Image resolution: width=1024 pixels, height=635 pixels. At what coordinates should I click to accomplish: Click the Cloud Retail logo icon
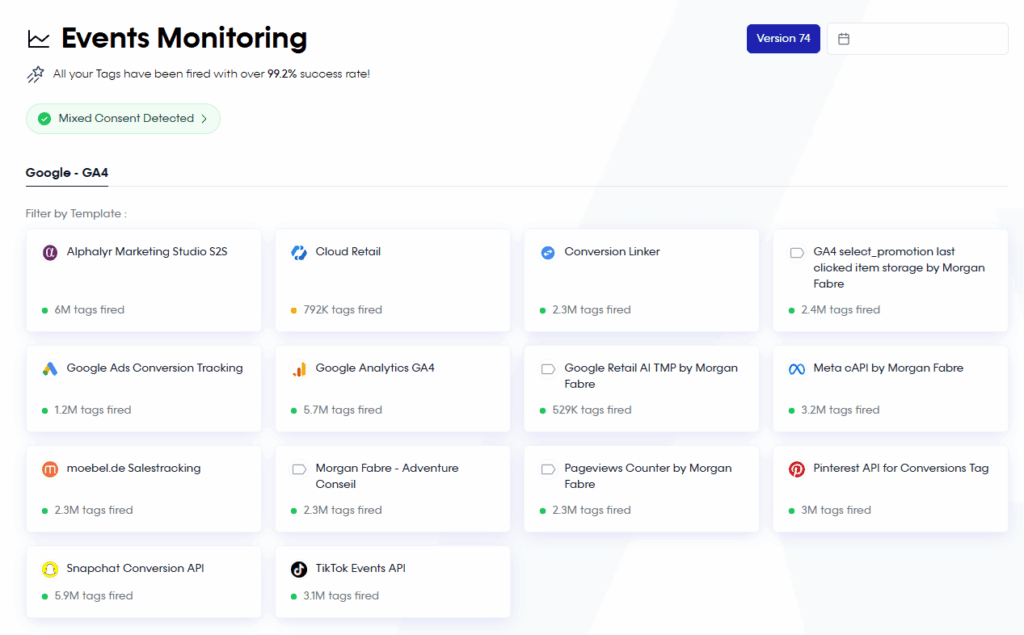(x=299, y=252)
